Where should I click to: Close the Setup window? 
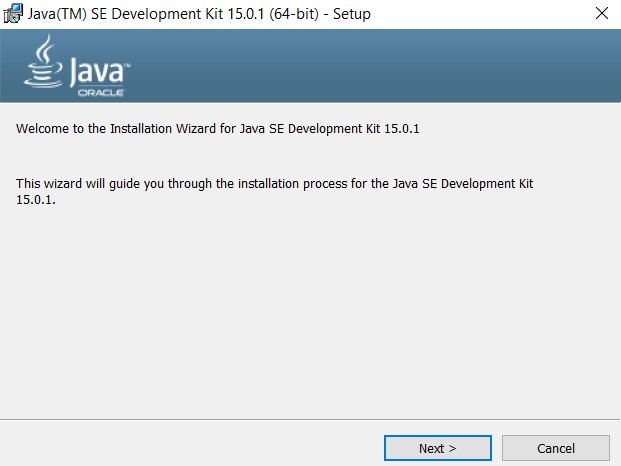tap(602, 13)
